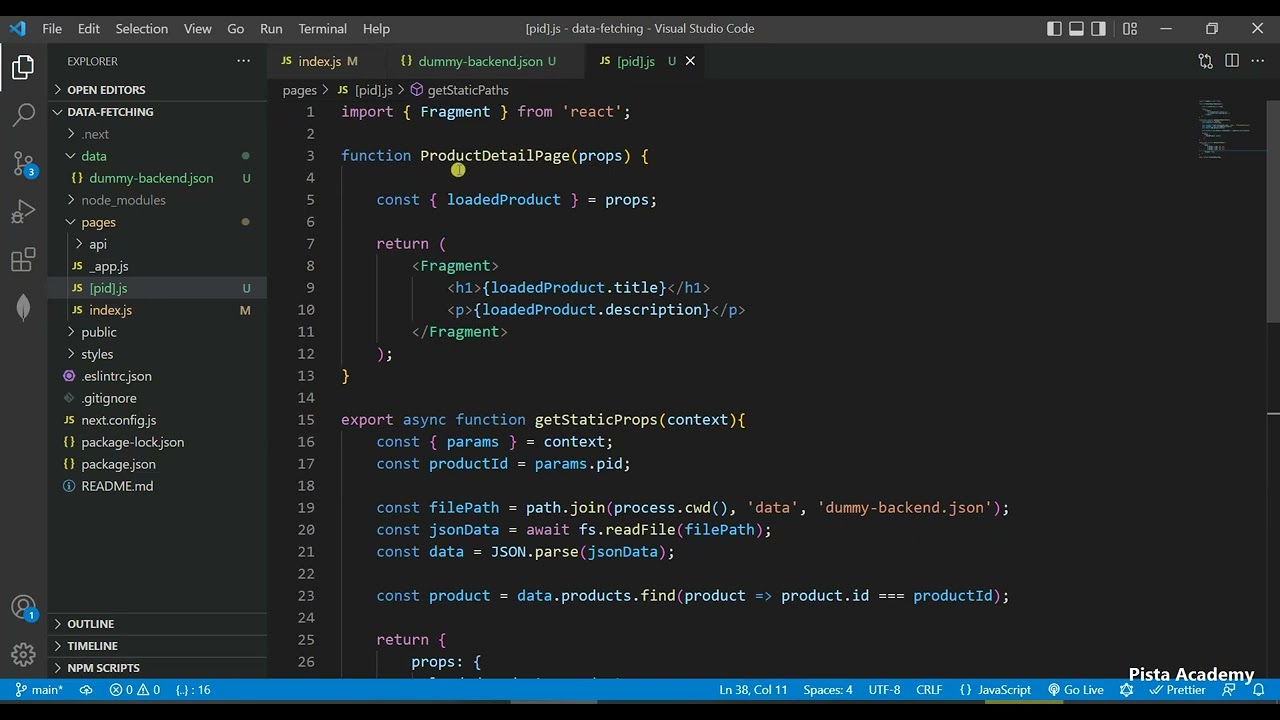Viewport: 1280px width, 720px height.
Task: Click the Prettier status item
Action: [1178, 690]
